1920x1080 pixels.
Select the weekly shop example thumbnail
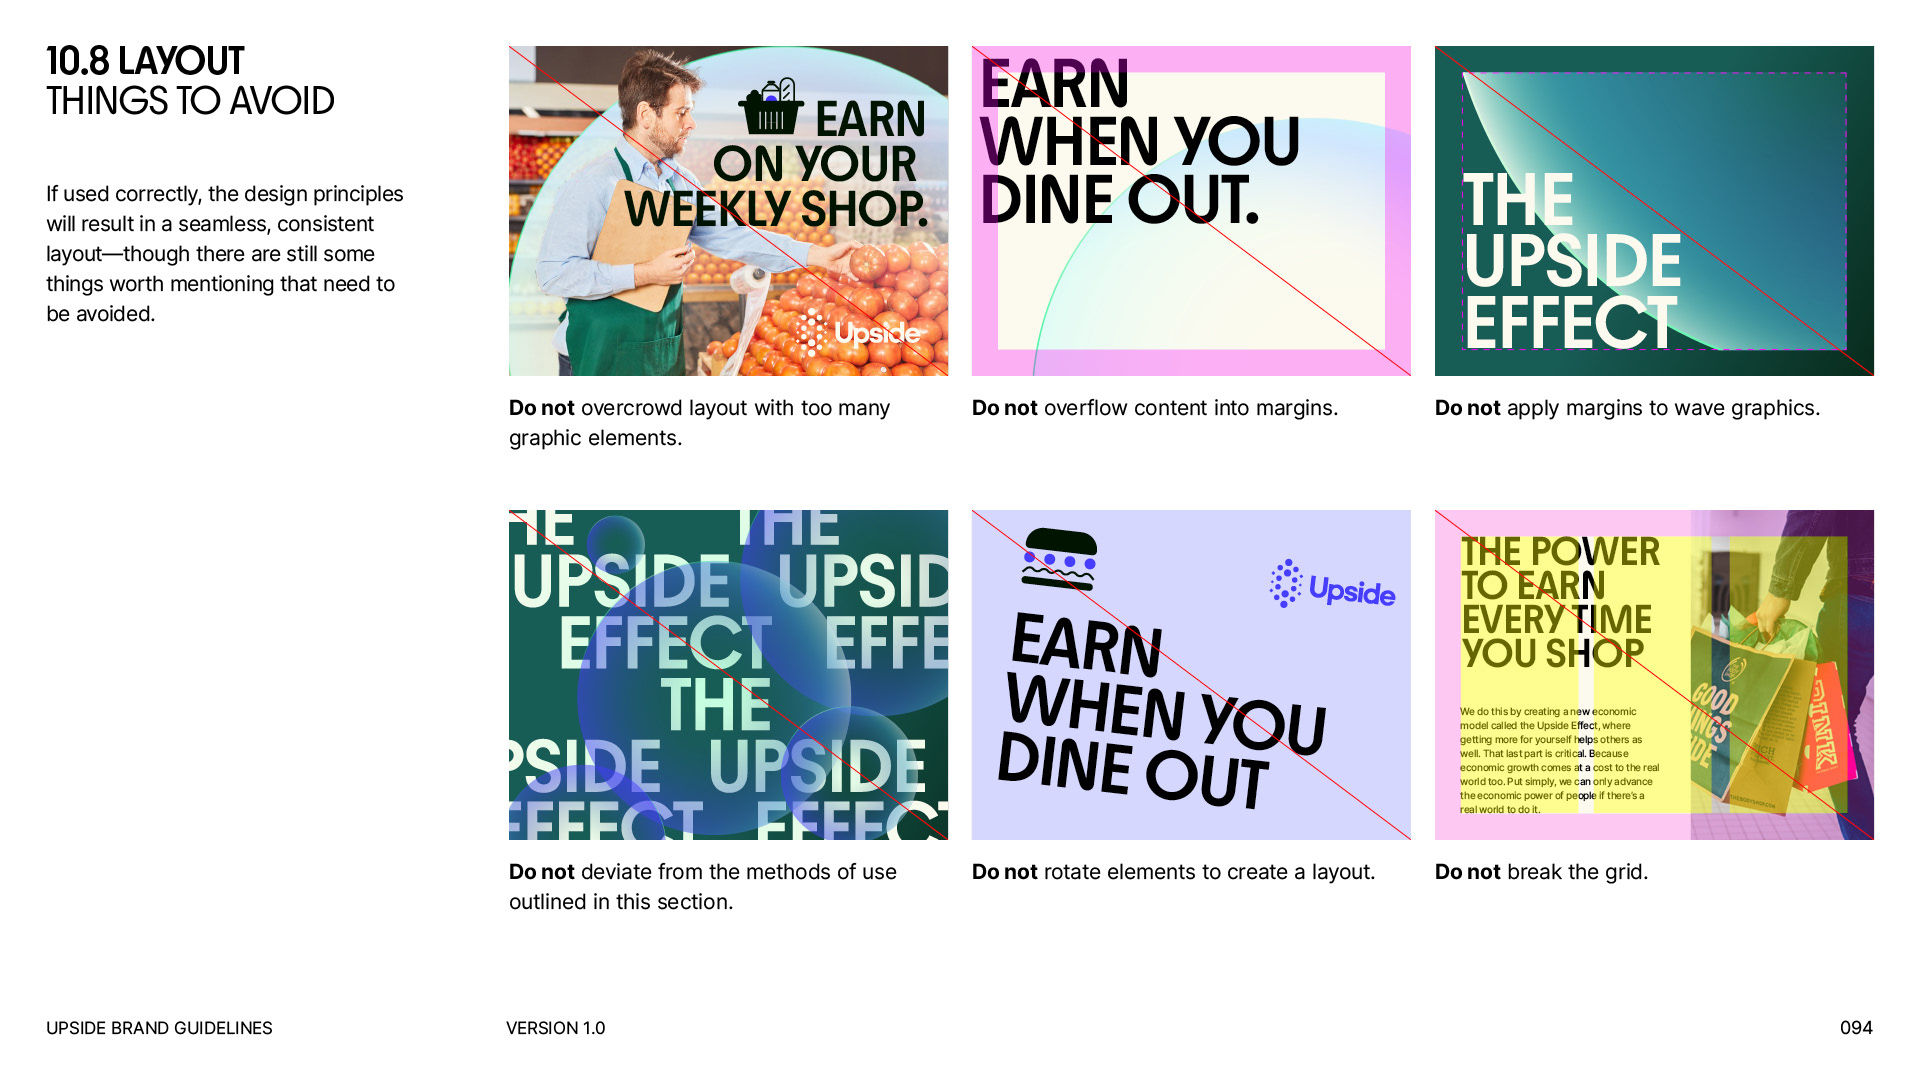(728, 211)
